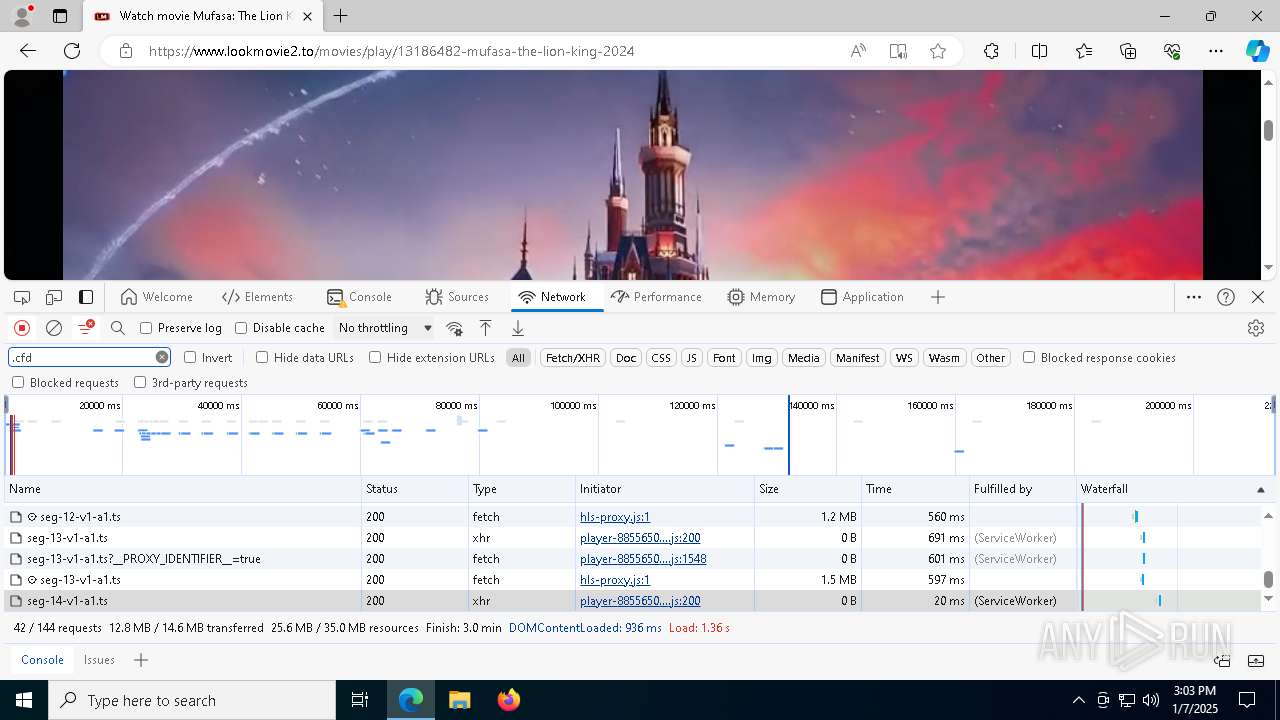This screenshot has height=720, width=1280.
Task: Import HAR file upload arrow
Action: 486,328
